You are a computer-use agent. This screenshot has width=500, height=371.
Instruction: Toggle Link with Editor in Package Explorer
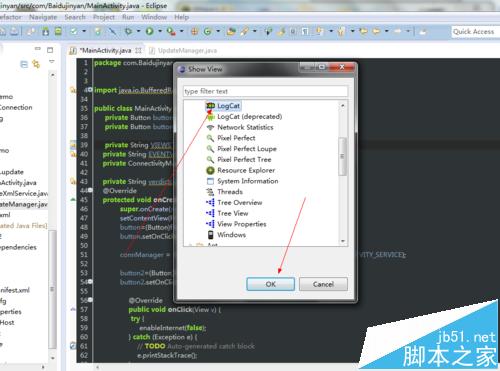[x=36, y=64]
